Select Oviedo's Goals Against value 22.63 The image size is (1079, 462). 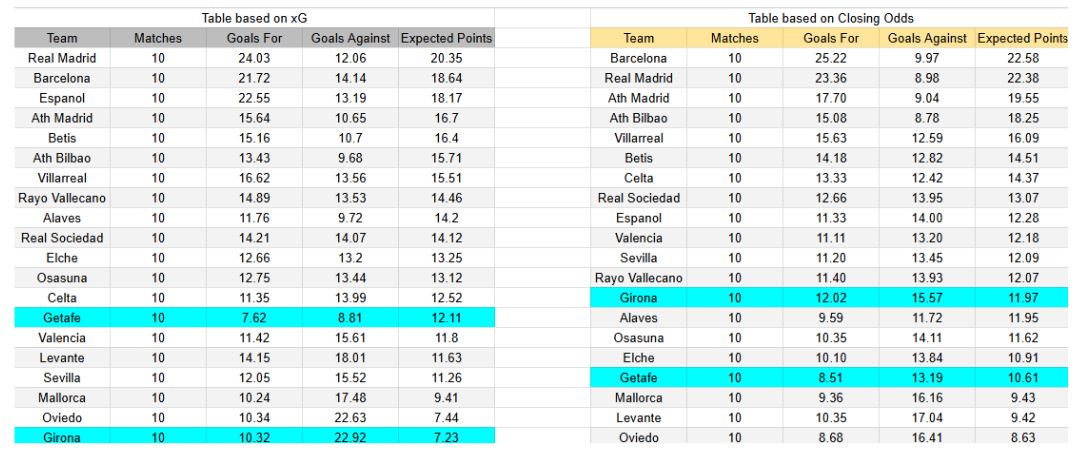pyautogui.click(x=352, y=418)
